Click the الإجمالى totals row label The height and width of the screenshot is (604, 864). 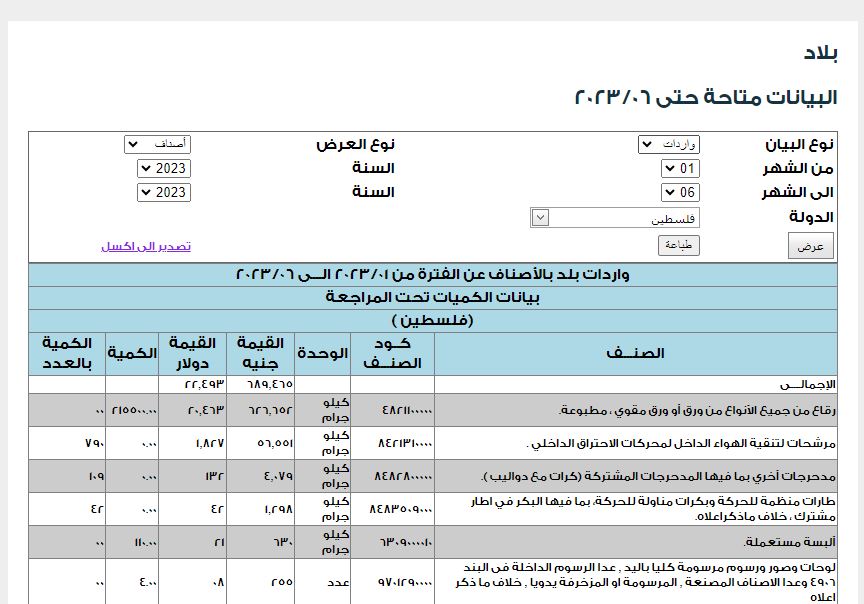808,384
